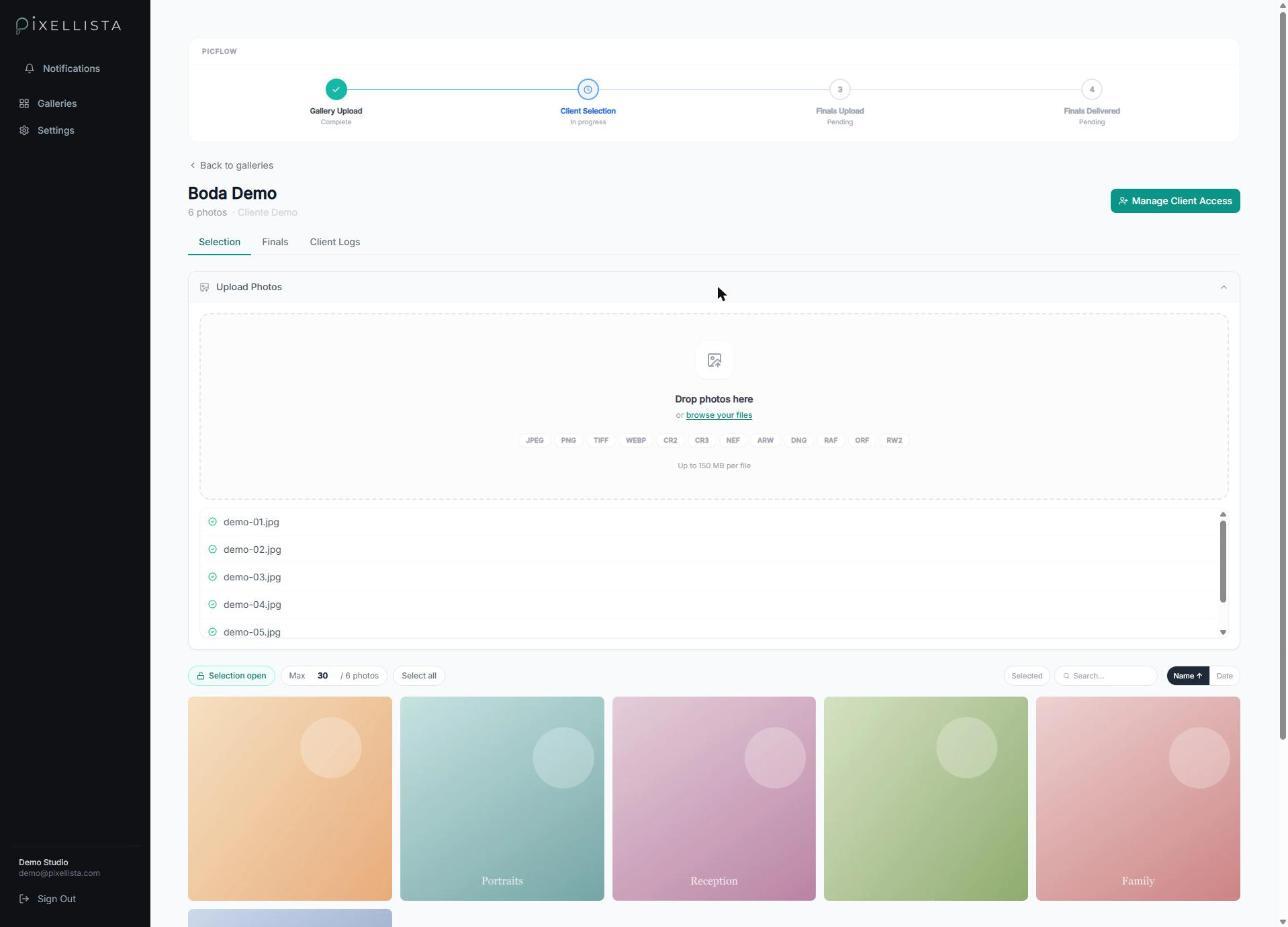This screenshot has width=1288, height=927.
Task: Select the completed Gallery Upload step checkmark
Action: (x=336, y=90)
